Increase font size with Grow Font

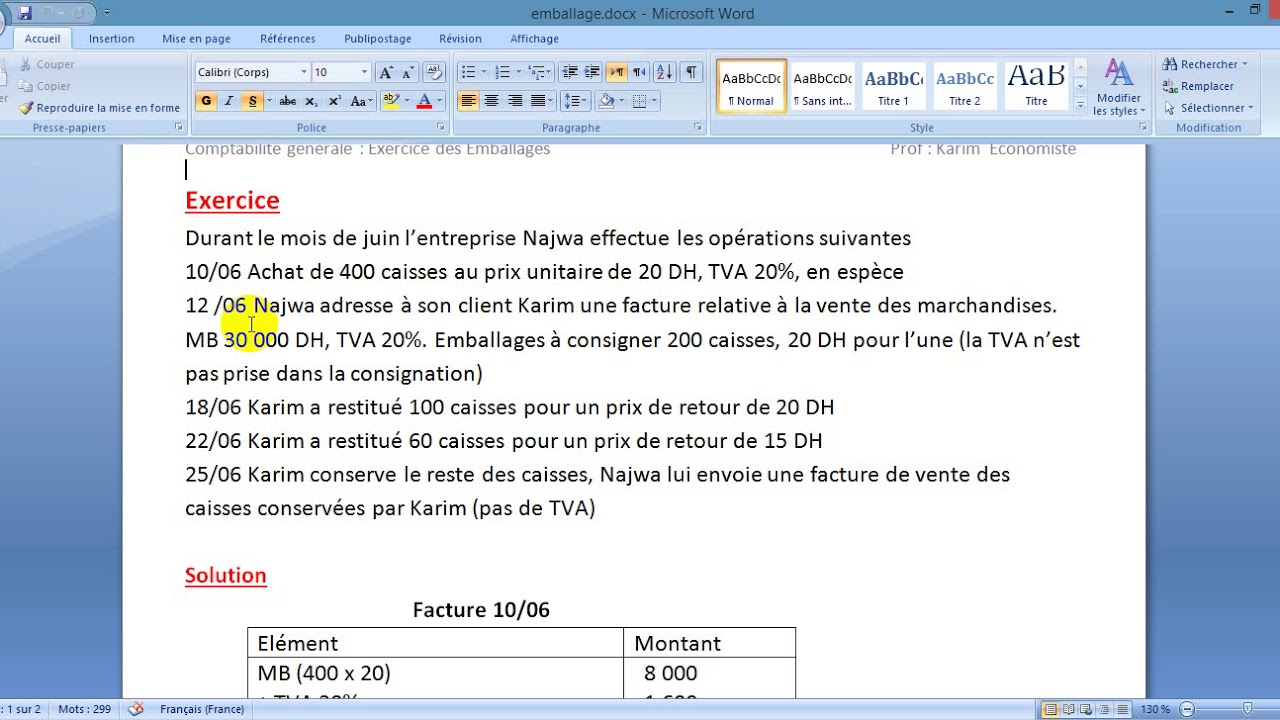pyautogui.click(x=386, y=72)
